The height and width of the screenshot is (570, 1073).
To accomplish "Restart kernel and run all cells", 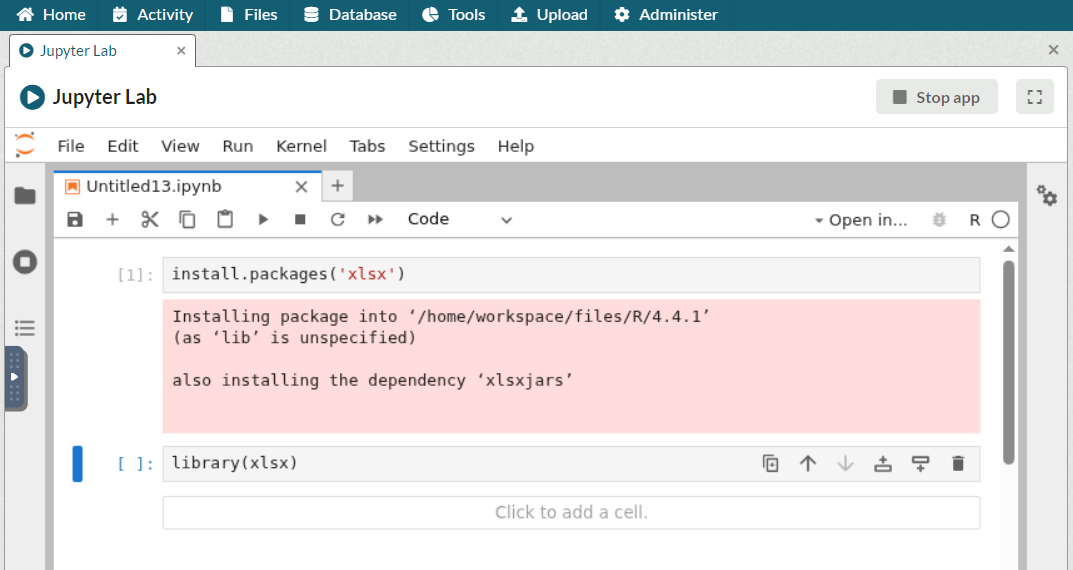I will coord(375,219).
